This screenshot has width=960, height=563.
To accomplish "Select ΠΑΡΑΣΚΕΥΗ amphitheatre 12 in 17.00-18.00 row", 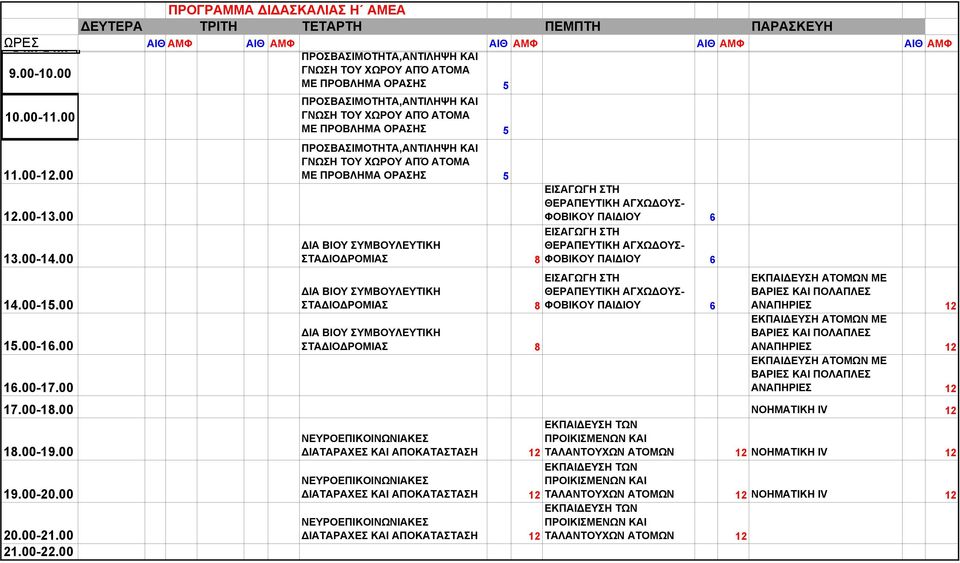I will point(950,411).
